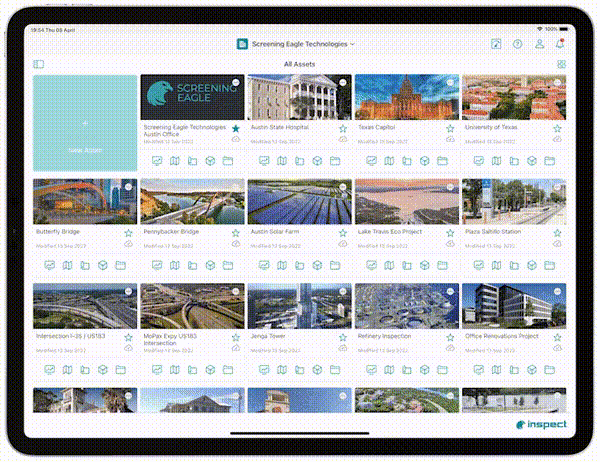Open map icon for Austin State Hospital
Viewport: 600px width, 462px height.
pos(282,161)
